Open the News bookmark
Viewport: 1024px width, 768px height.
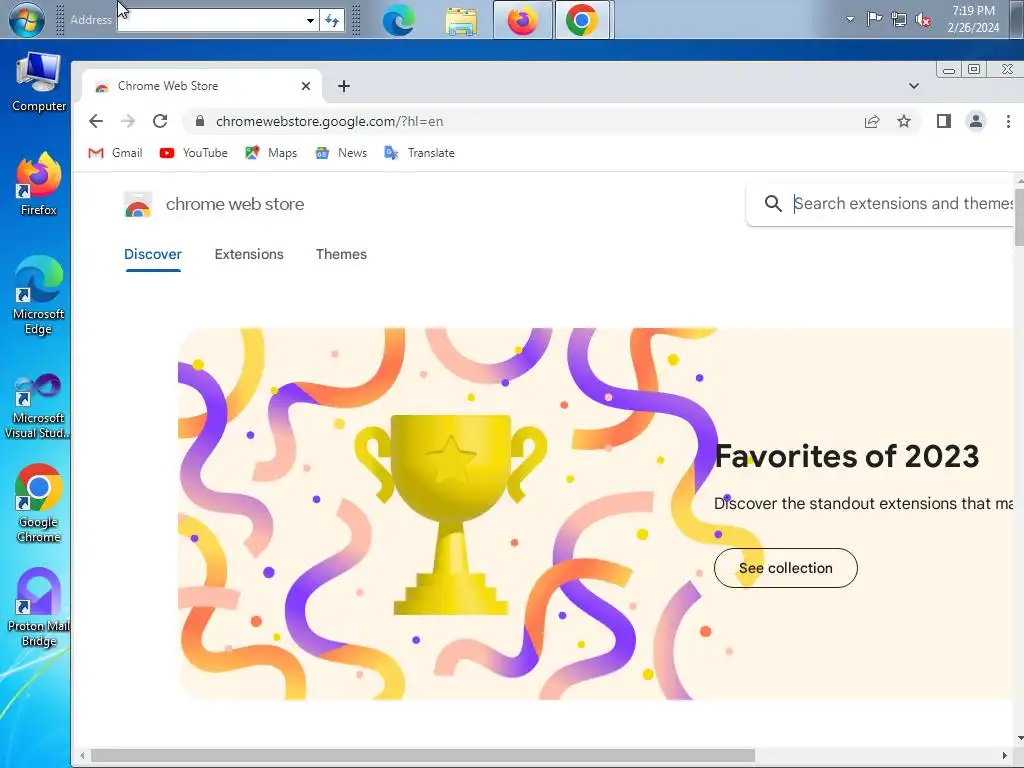point(341,153)
